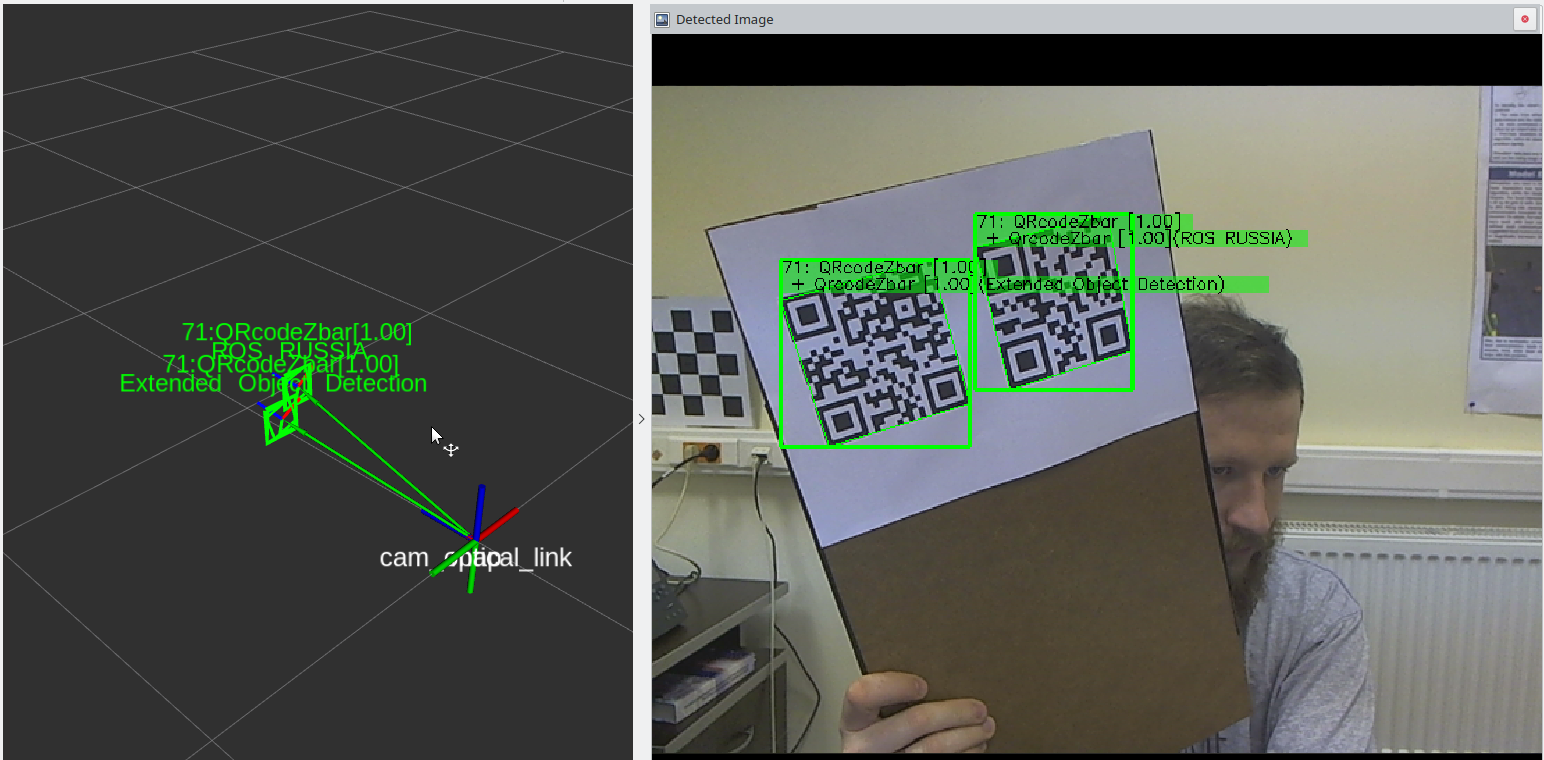Click the Detected Image window icon

pyautogui.click(x=662, y=19)
